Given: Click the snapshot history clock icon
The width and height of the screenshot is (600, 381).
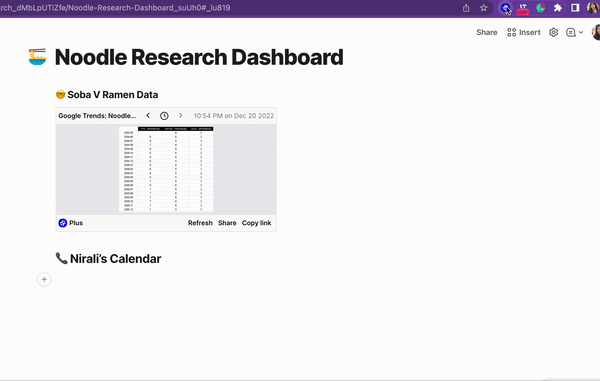Looking at the screenshot, I should [164, 116].
